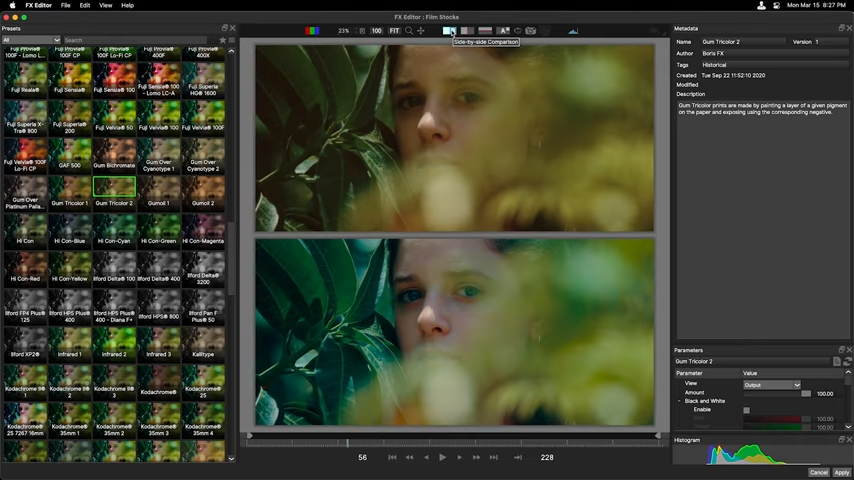Select the Gum Bichromate preset

[x=114, y=154]
